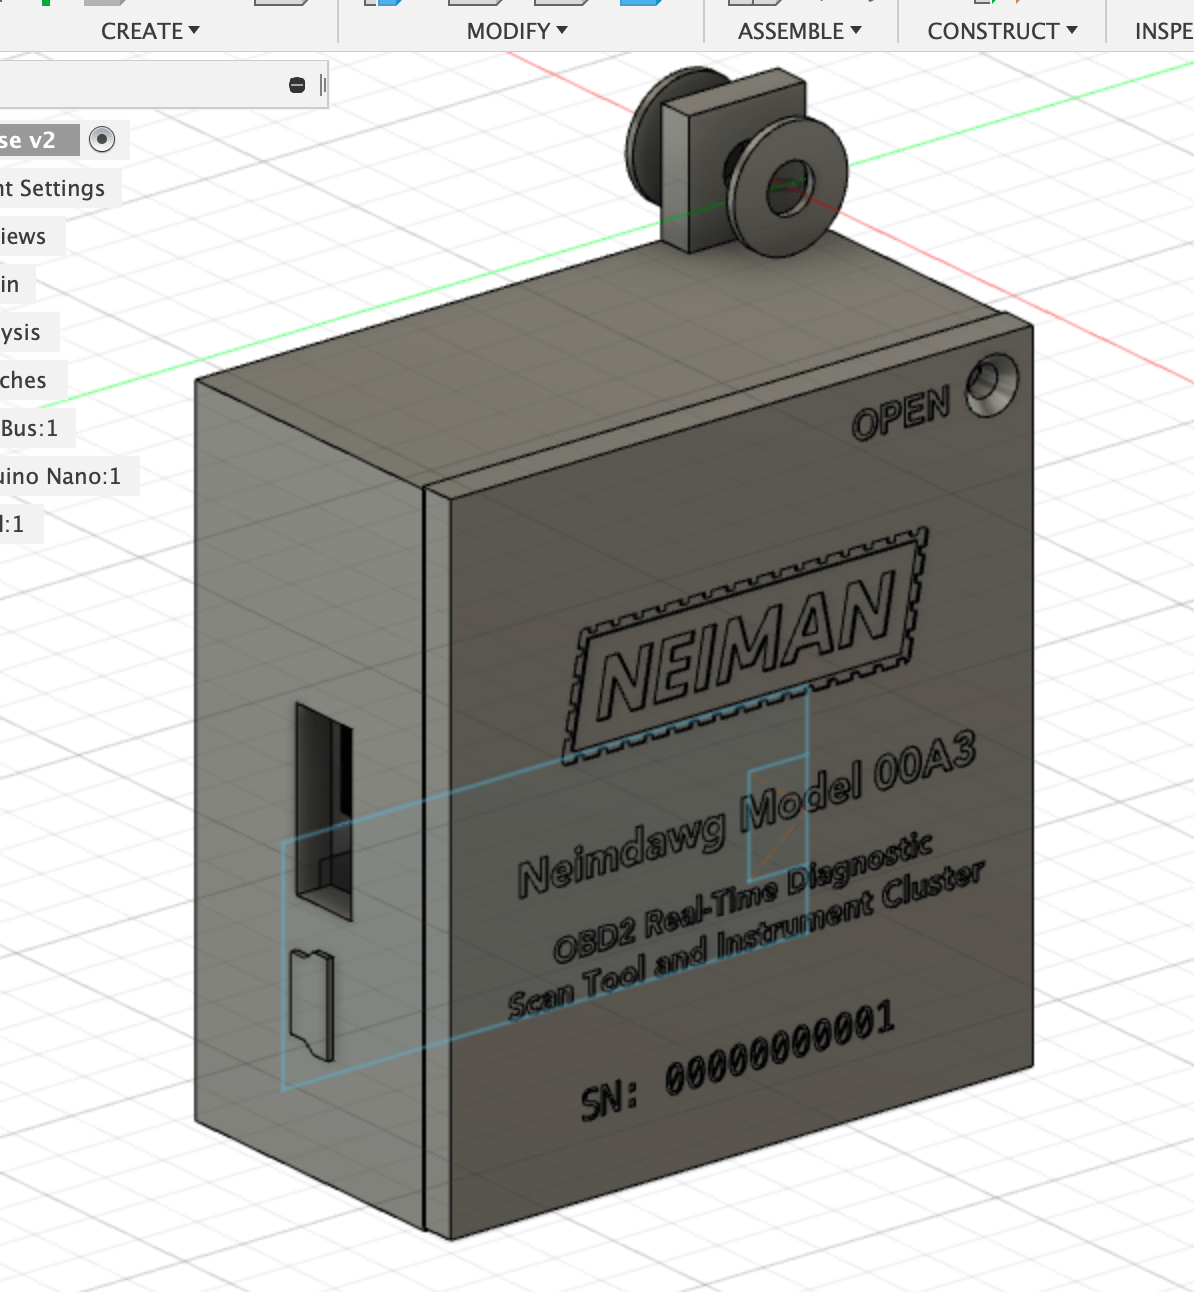1194x1292 pixels.
Task: Open the CREATE dropdown menu
Action: pyautogui.click(x=150, y=31)
